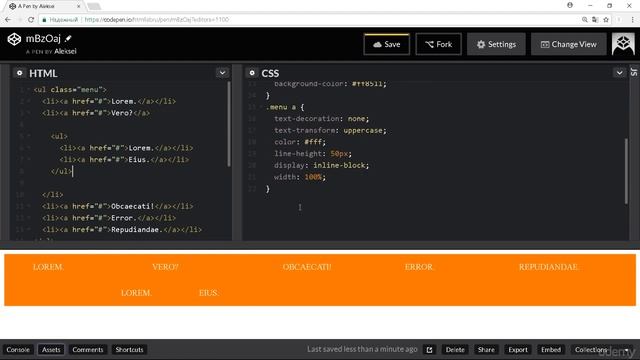Edit pen title using pencil icon
640x360 pixels.
tap(68, 38)
